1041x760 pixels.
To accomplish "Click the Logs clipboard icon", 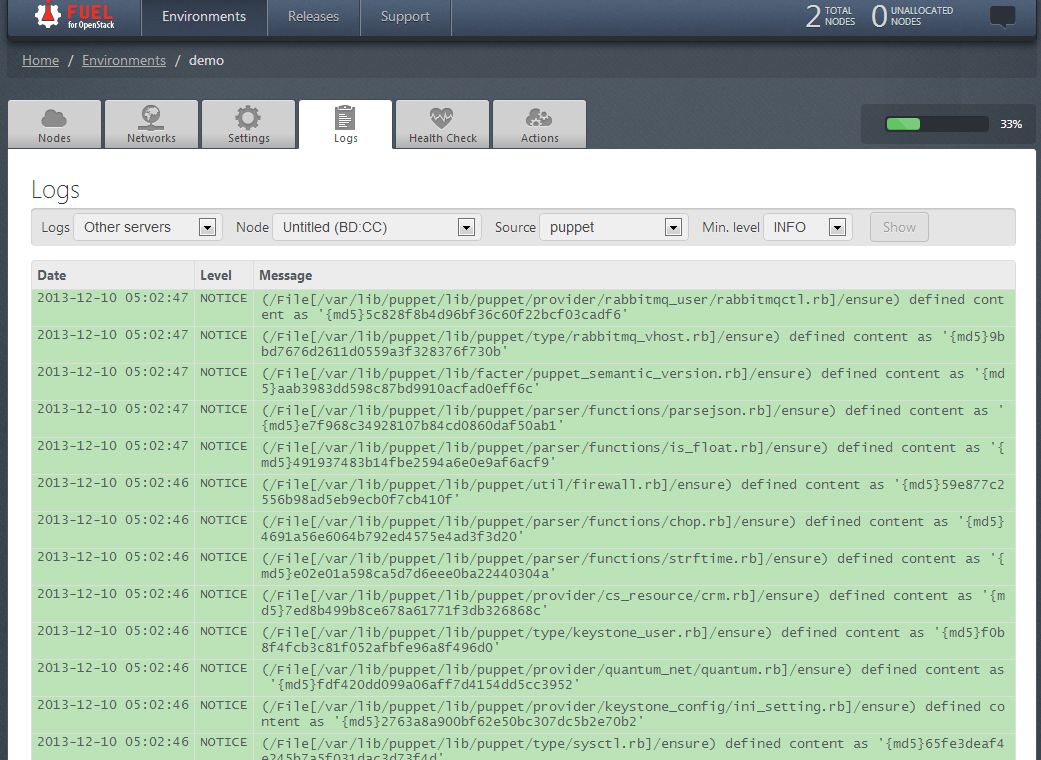I will pos(345,117).
